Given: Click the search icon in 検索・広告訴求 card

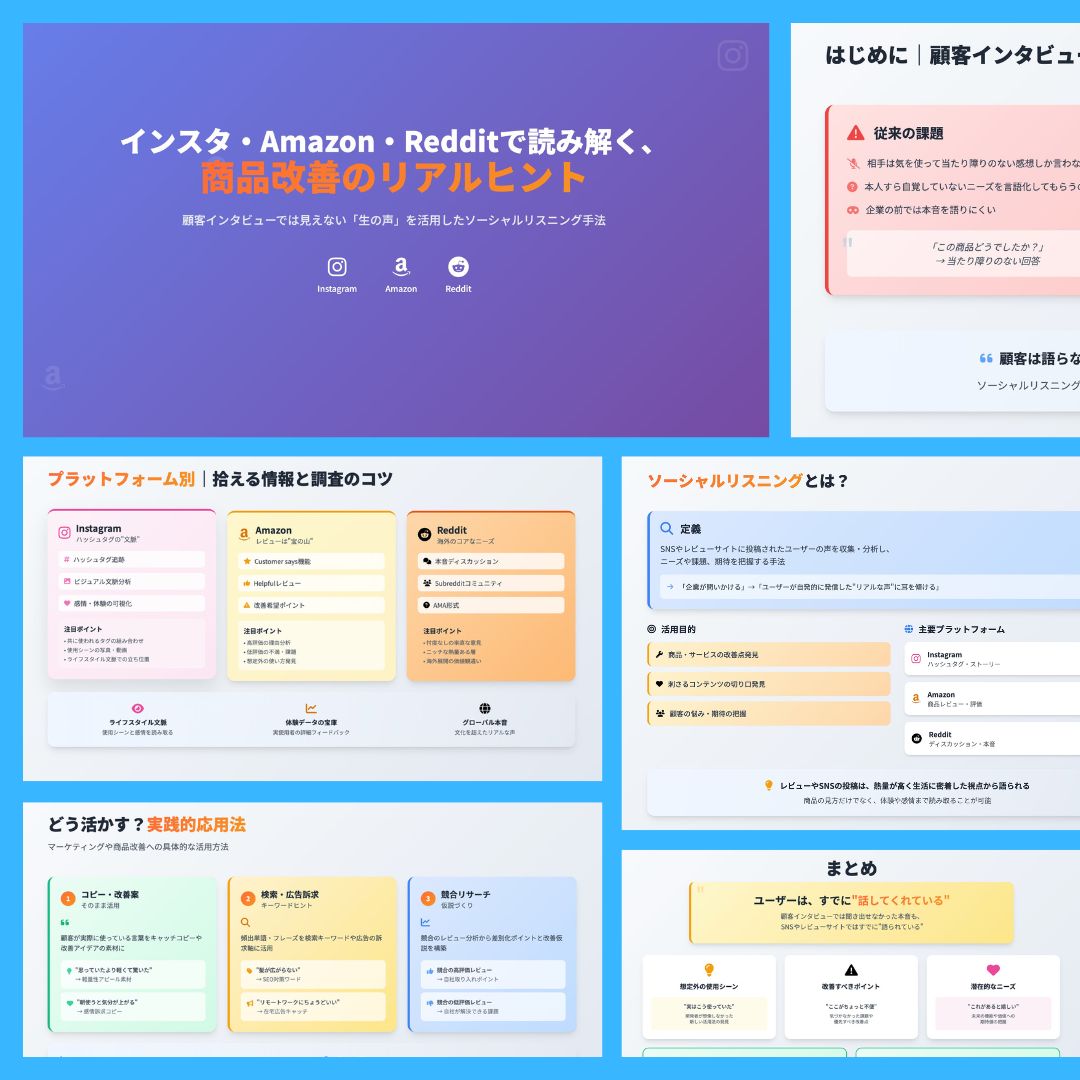Looking at the screenshot, I should point(245,922).
